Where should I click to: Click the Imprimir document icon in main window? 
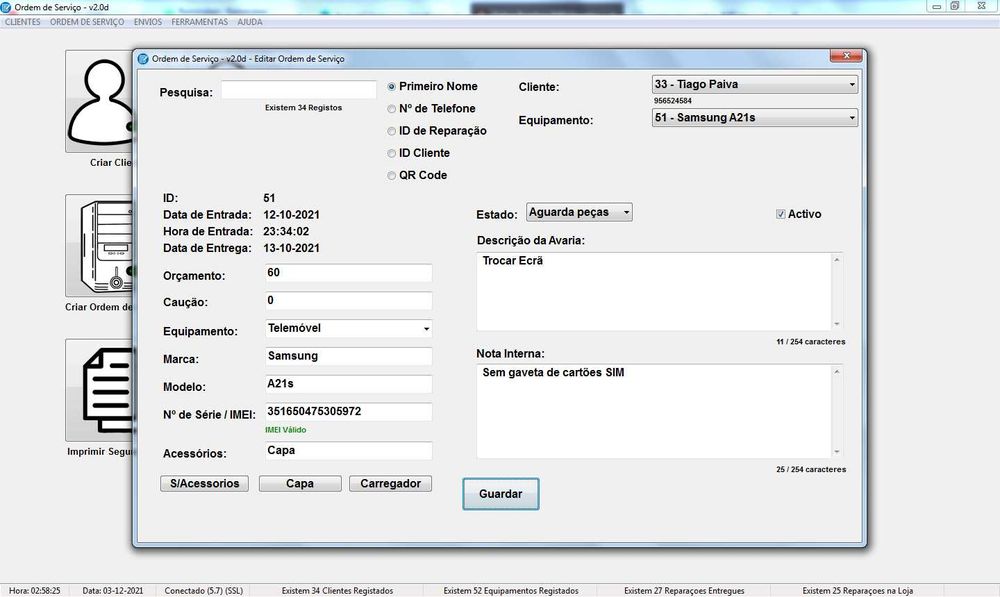tap(99, 390)
